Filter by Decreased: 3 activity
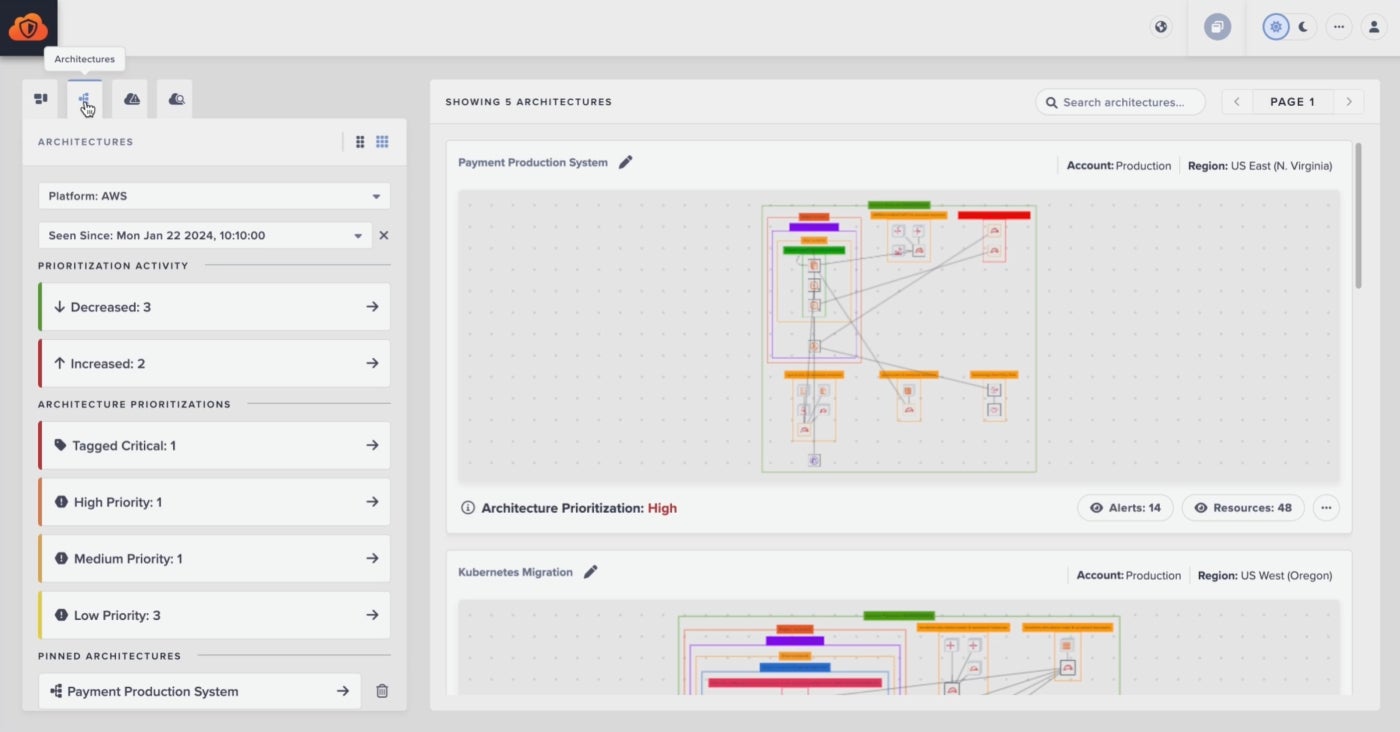1400x732 pixels. 214,307
